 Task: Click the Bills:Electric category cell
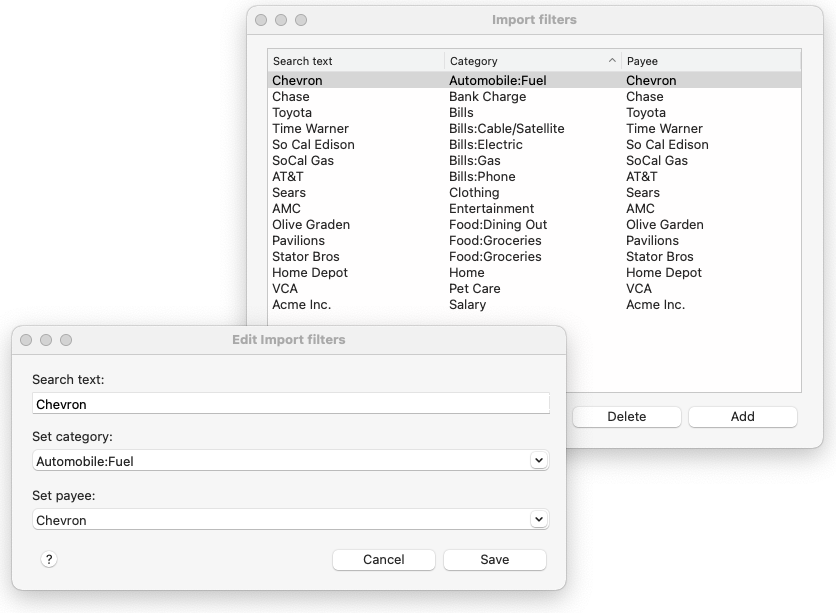(x=486, y=144)
